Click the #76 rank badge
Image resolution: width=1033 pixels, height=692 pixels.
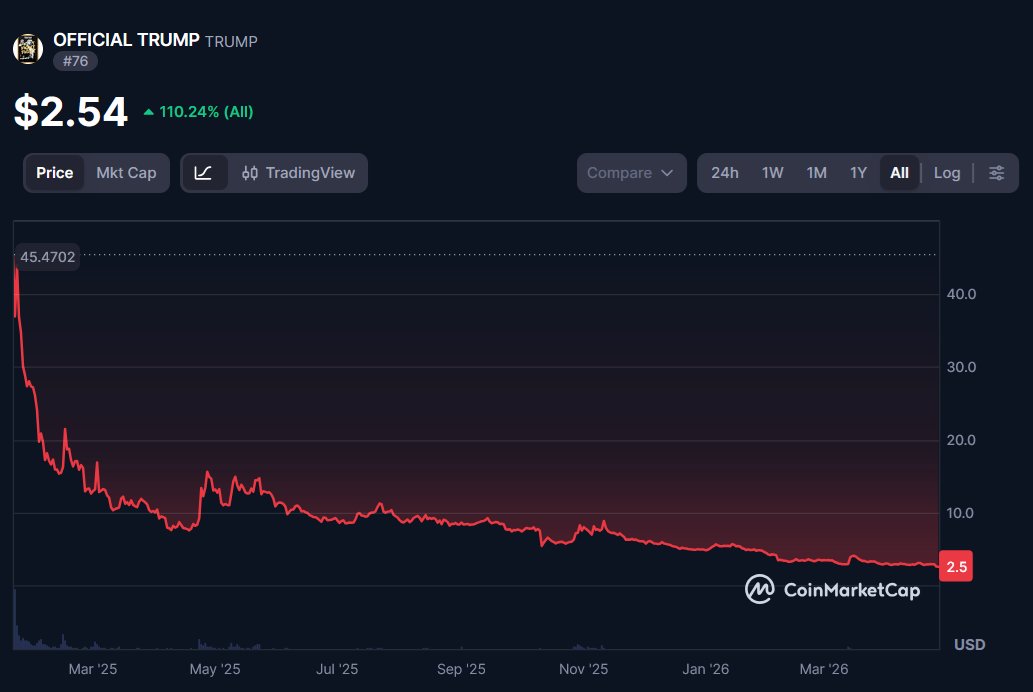[x=75, y=61]
